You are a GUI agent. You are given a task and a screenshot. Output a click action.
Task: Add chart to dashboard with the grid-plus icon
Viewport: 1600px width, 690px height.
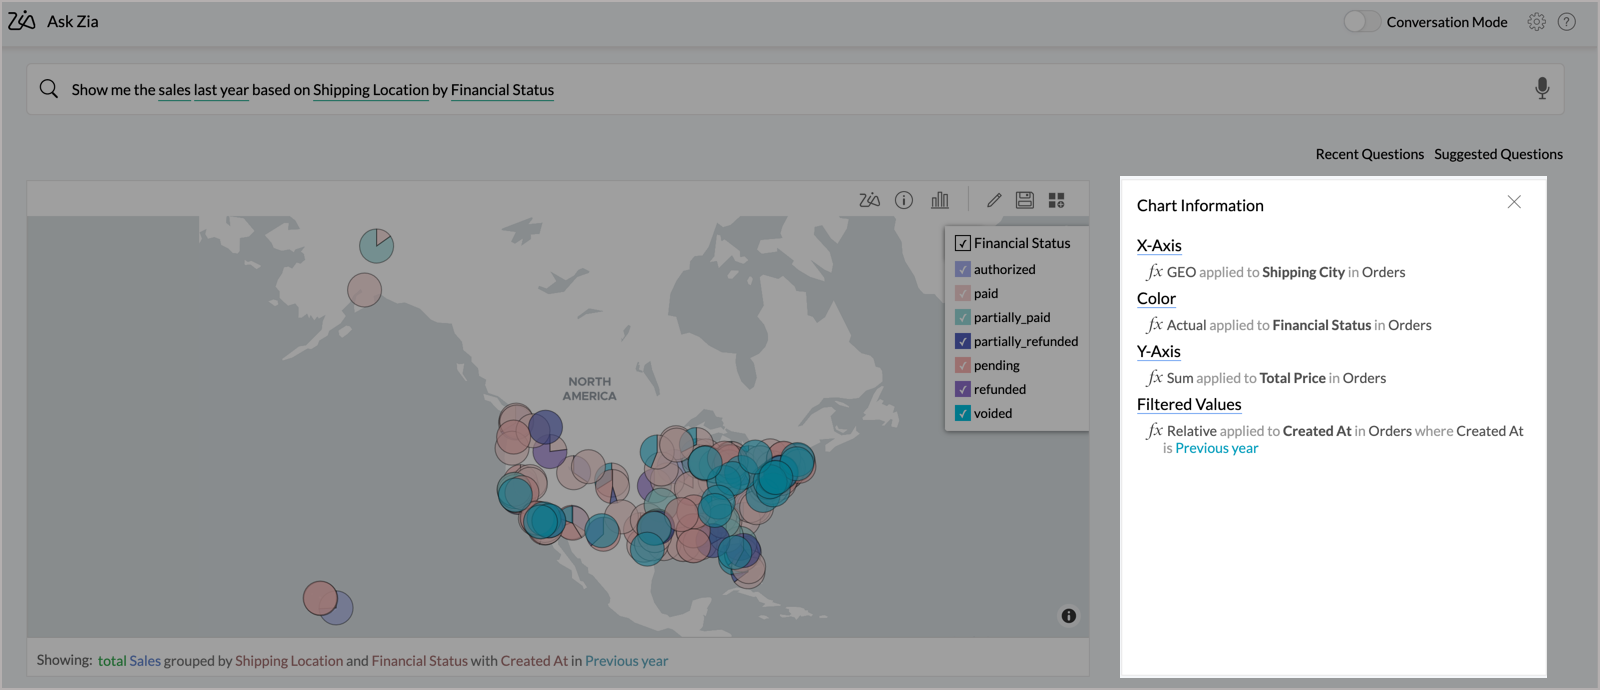[x=1057, y=200]
